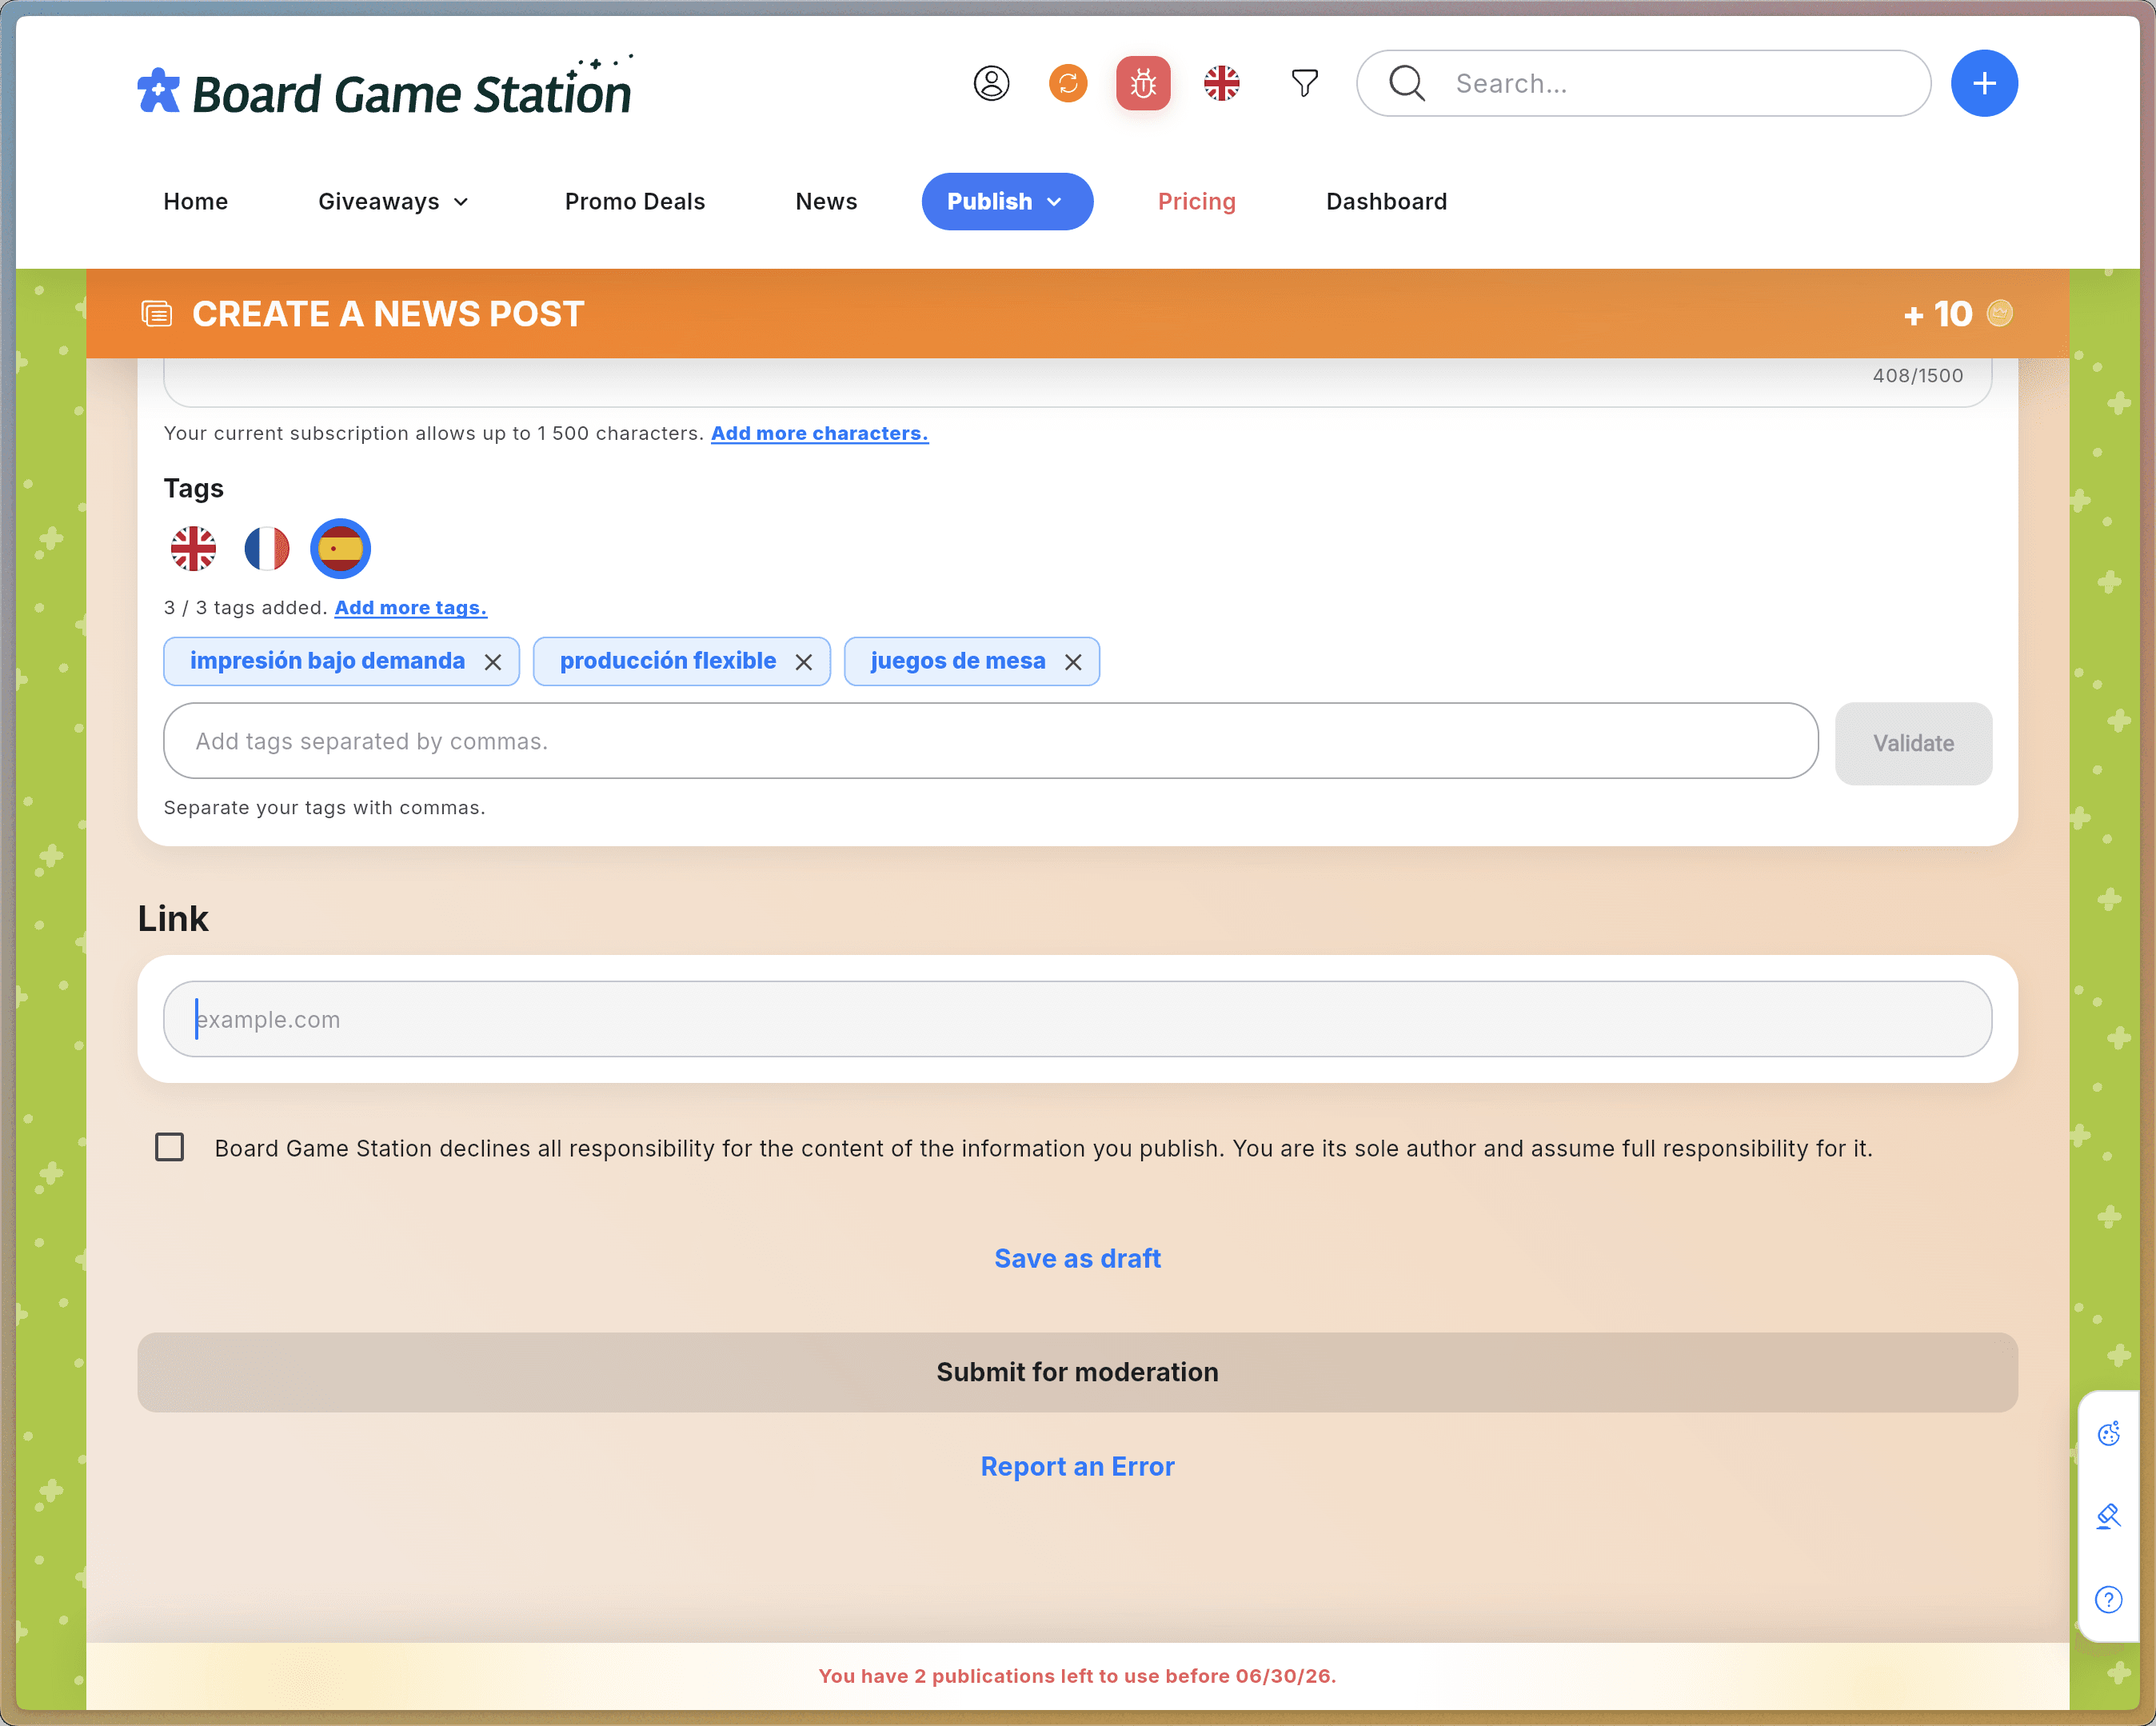Remove the 'juegos de mesa' tag

[1073, 662]
